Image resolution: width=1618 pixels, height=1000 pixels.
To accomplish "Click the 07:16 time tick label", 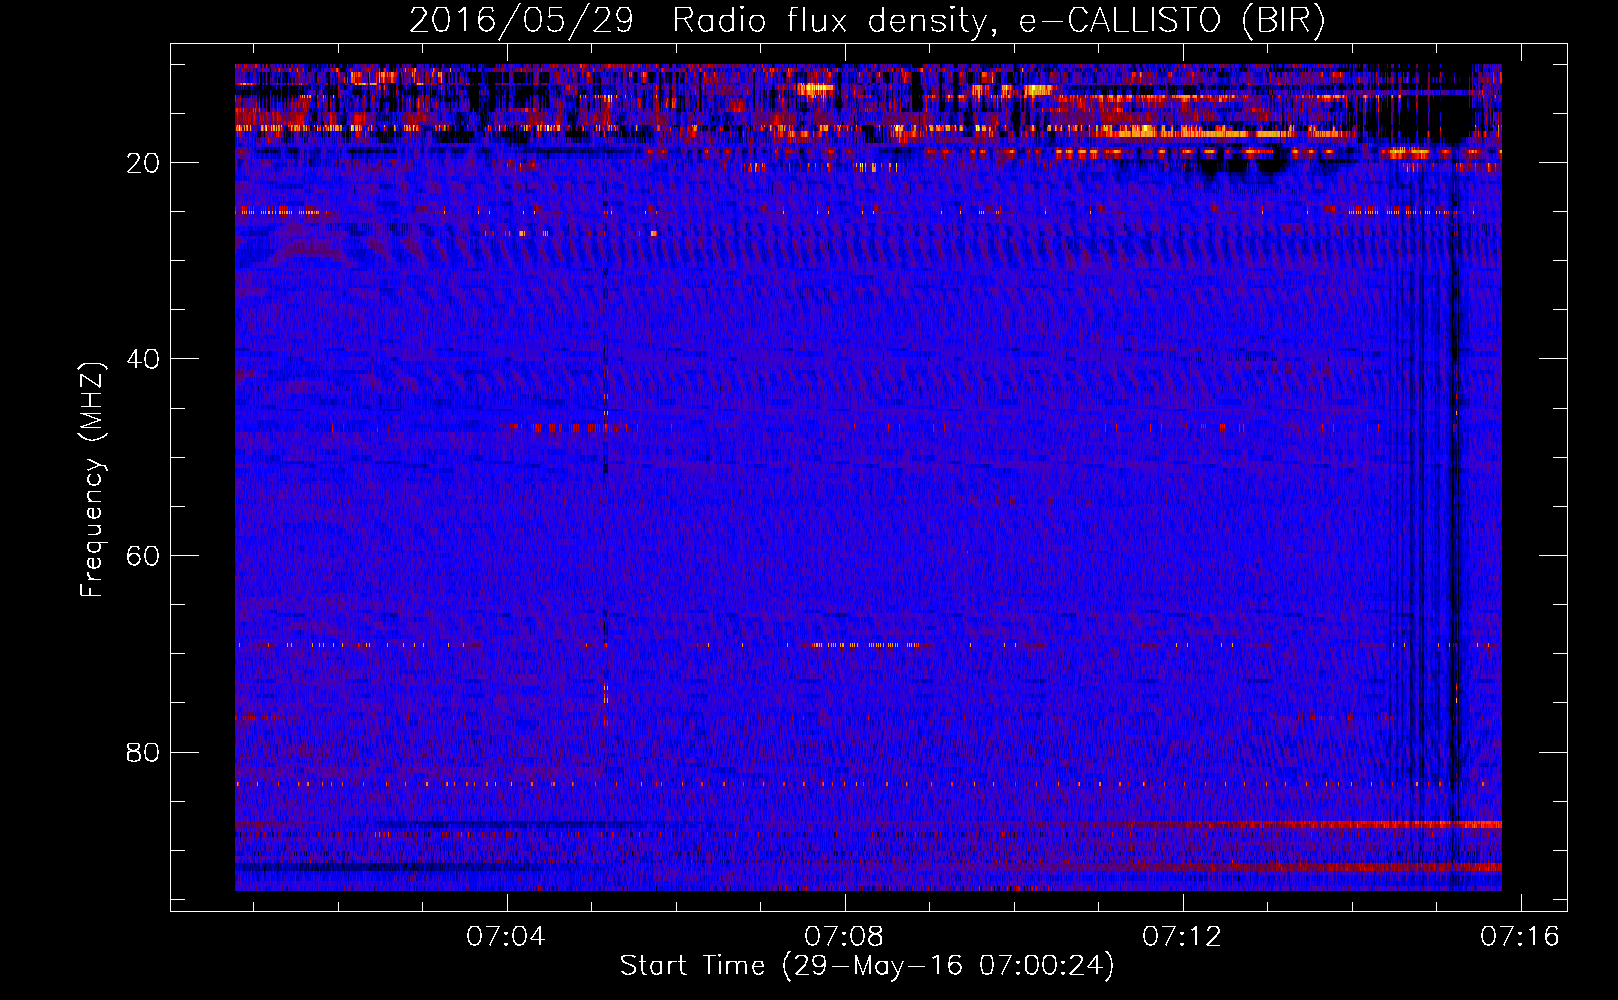I will coord(1521,937).
